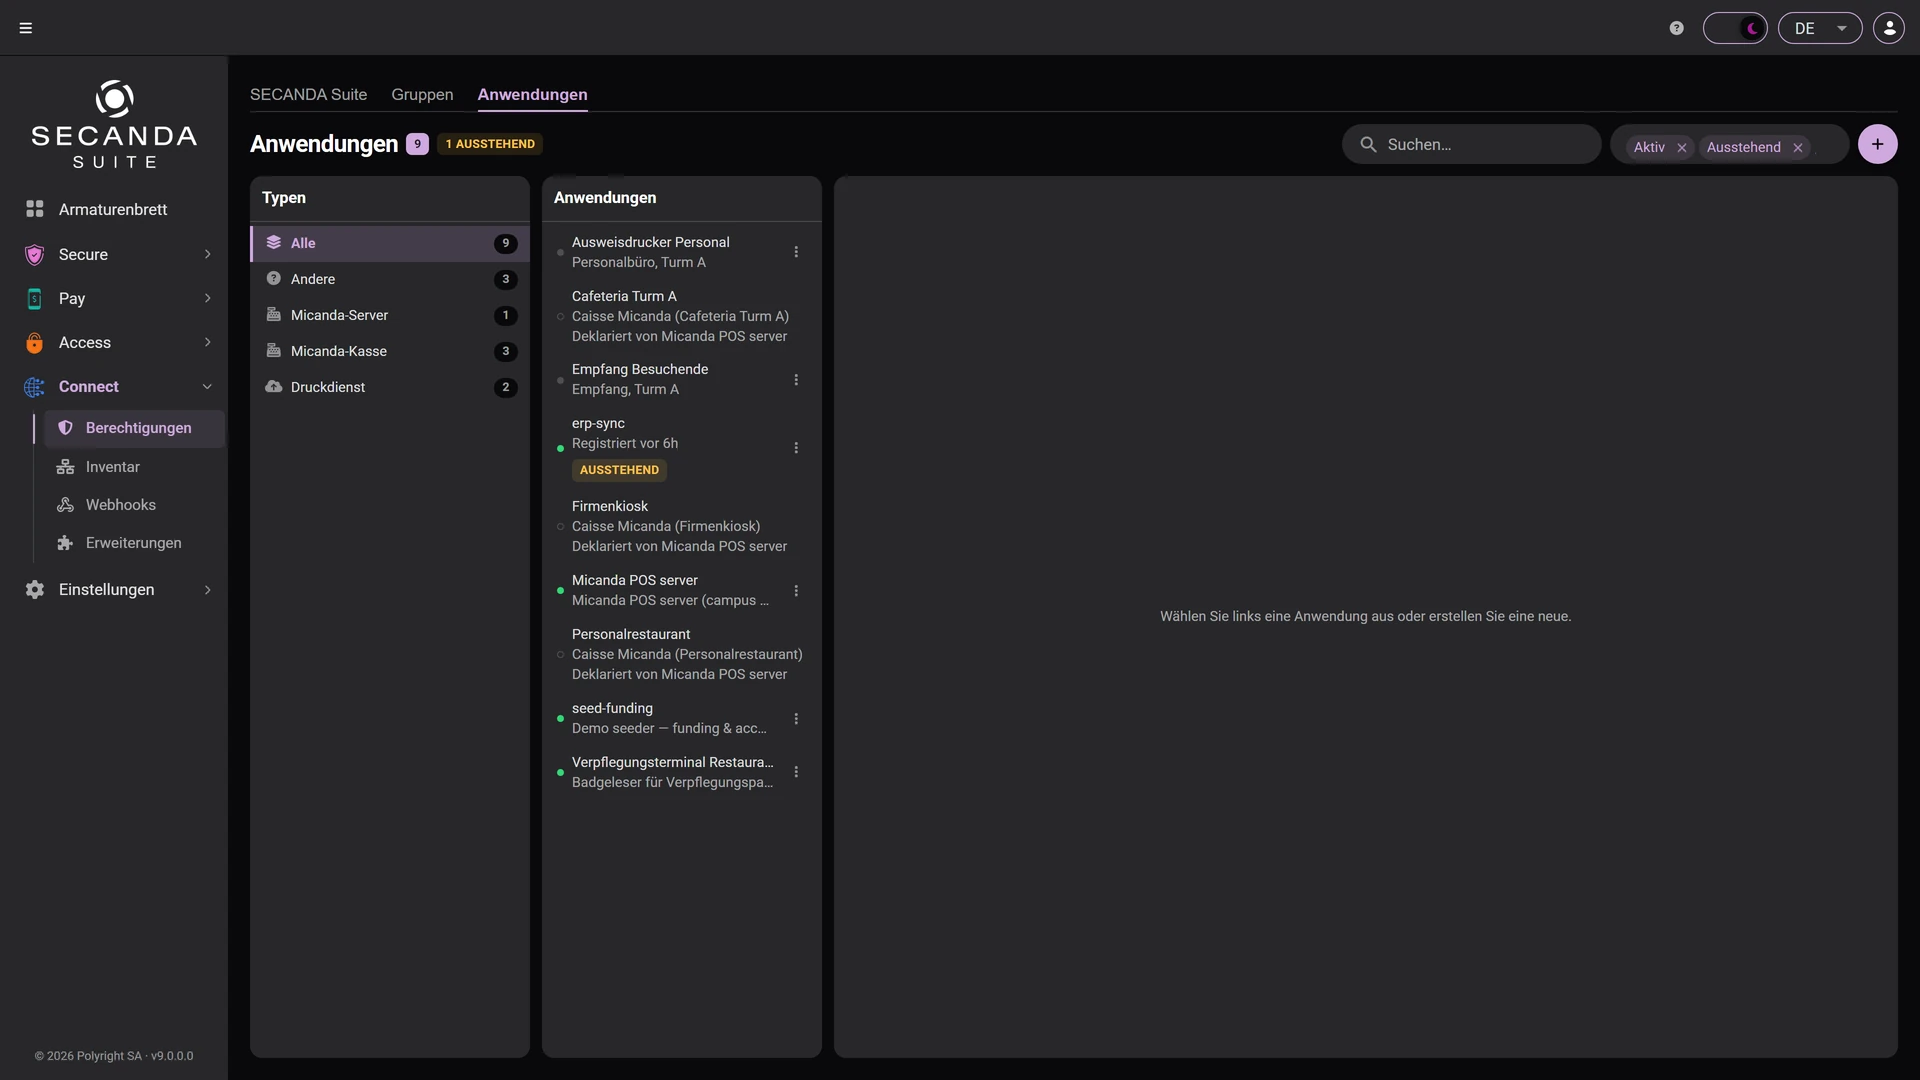Click the Pay terminal icon
The width and height of the screenshot is (1920, 1080).
35,298
